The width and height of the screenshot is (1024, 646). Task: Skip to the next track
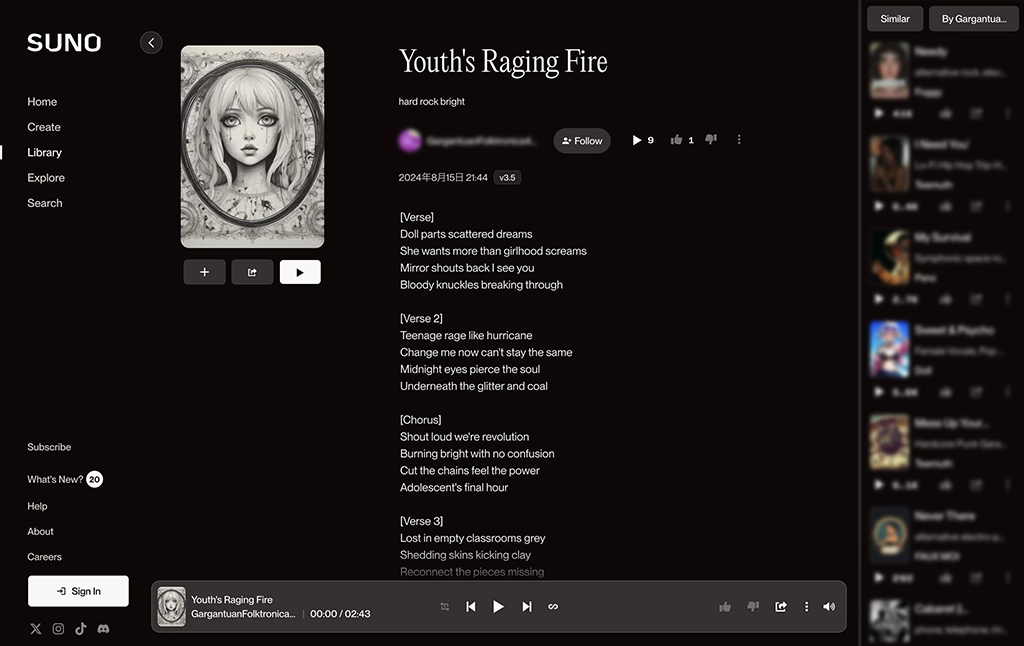(526, 607)
